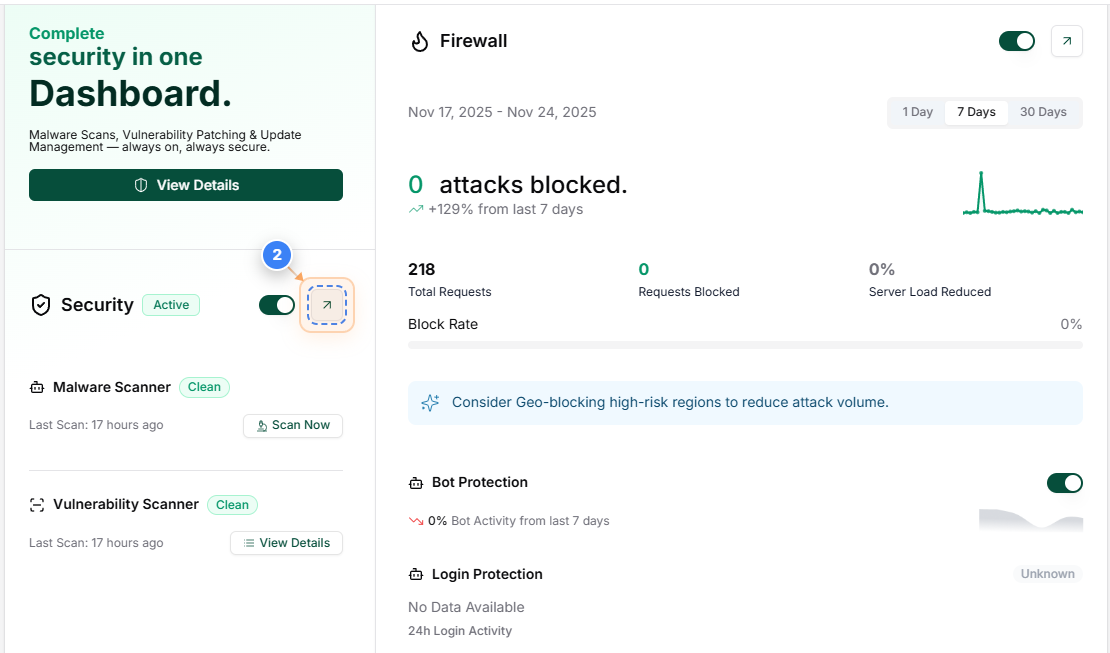Click the 0 attacks blocked headline
The image size is (1110, 653).
pos(517,185)
